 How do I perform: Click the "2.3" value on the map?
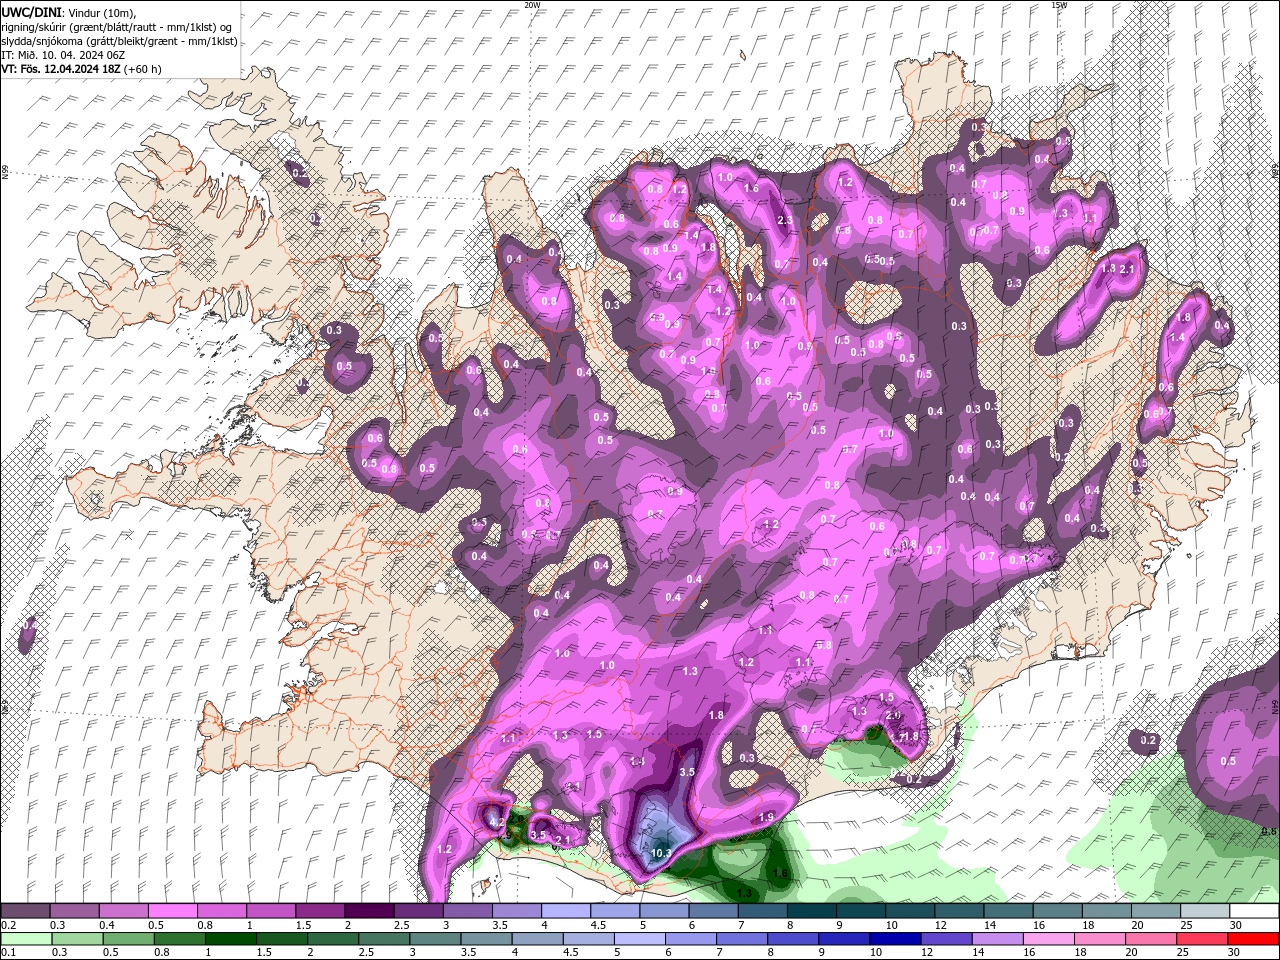(785, 221)
